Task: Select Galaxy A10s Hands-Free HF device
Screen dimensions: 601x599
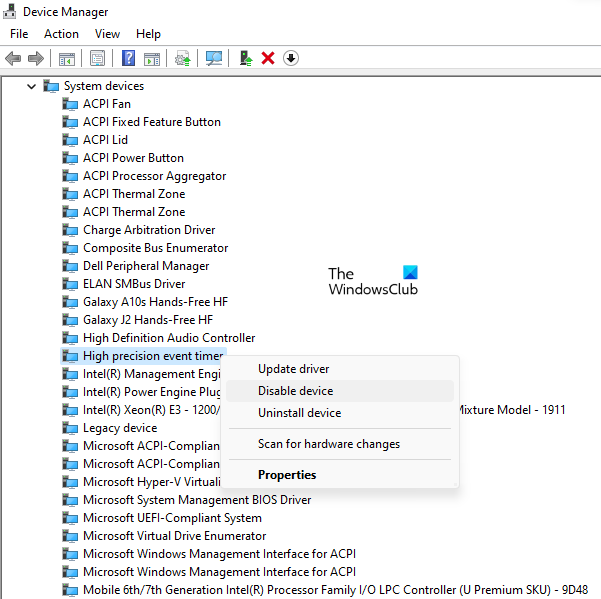Action: pyautogui.click(x=155, y=302)
